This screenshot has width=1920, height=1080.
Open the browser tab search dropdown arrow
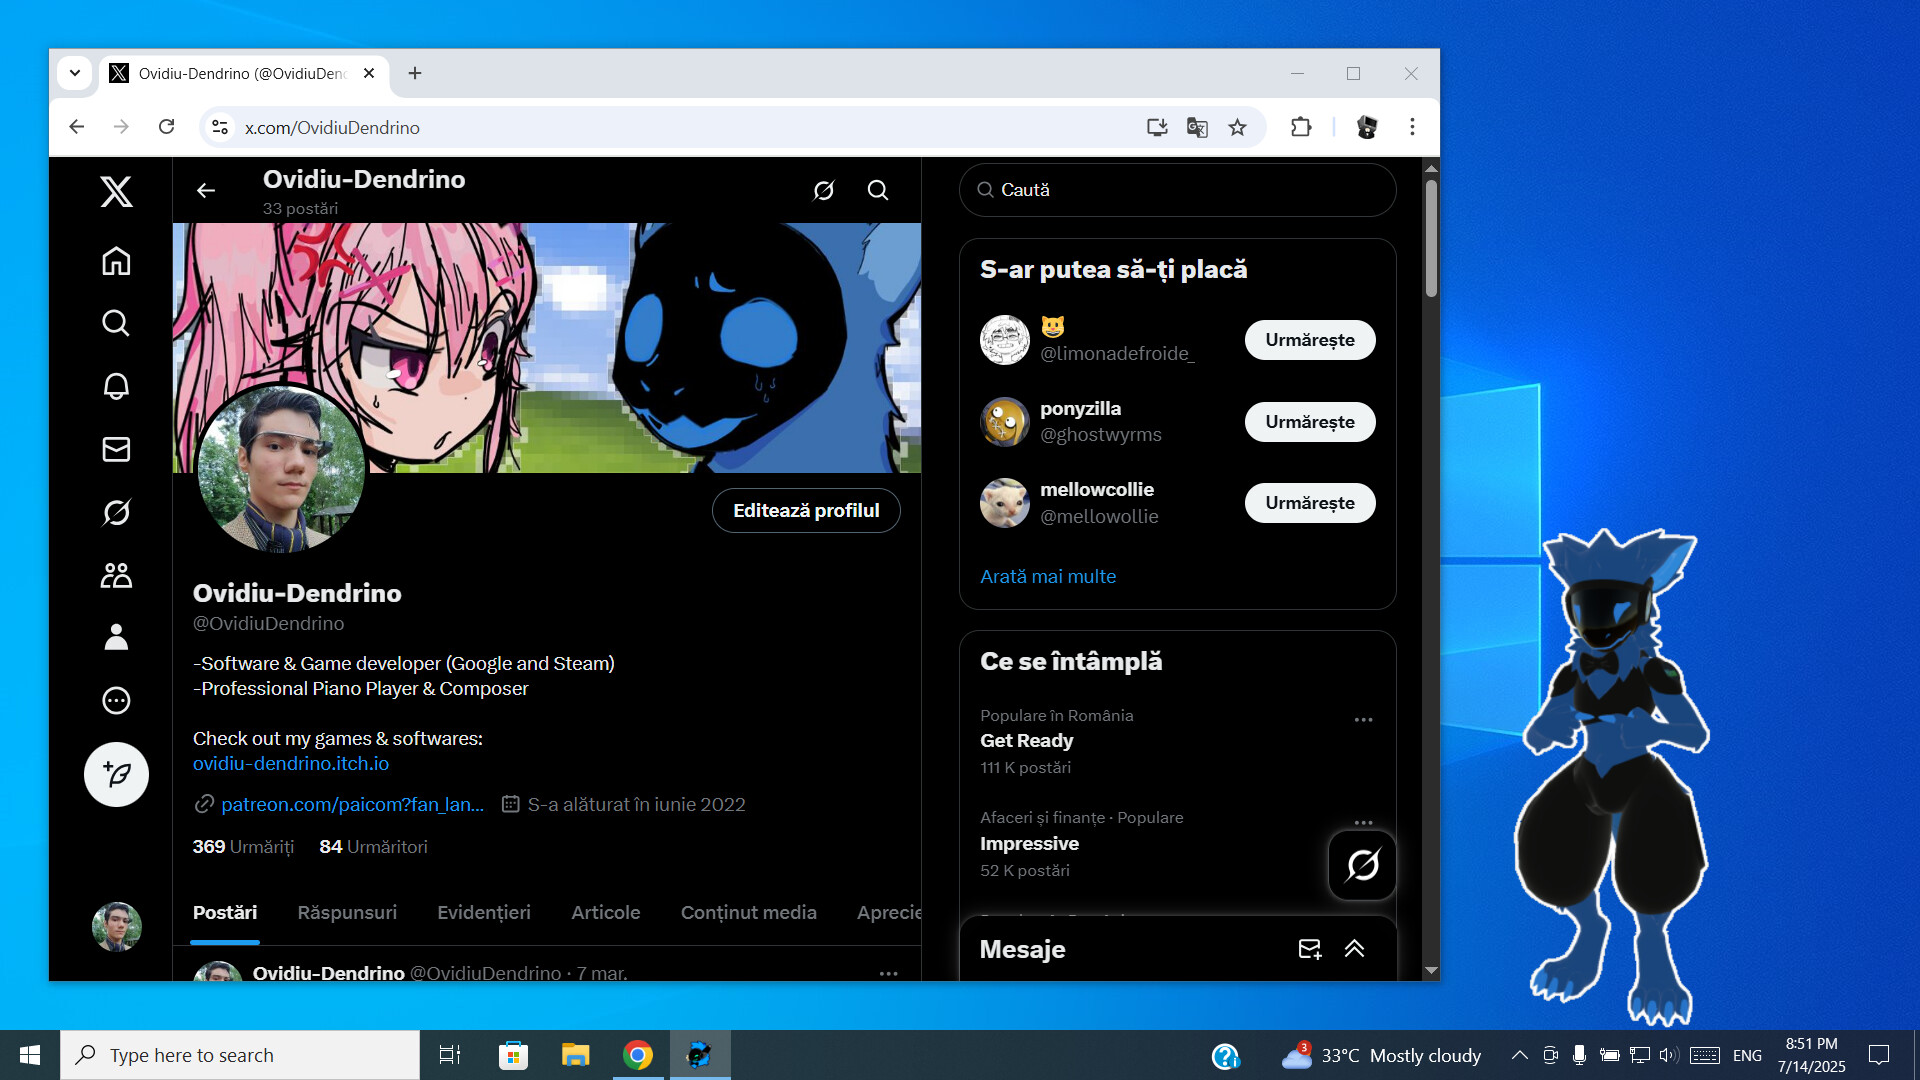[75, 73]
